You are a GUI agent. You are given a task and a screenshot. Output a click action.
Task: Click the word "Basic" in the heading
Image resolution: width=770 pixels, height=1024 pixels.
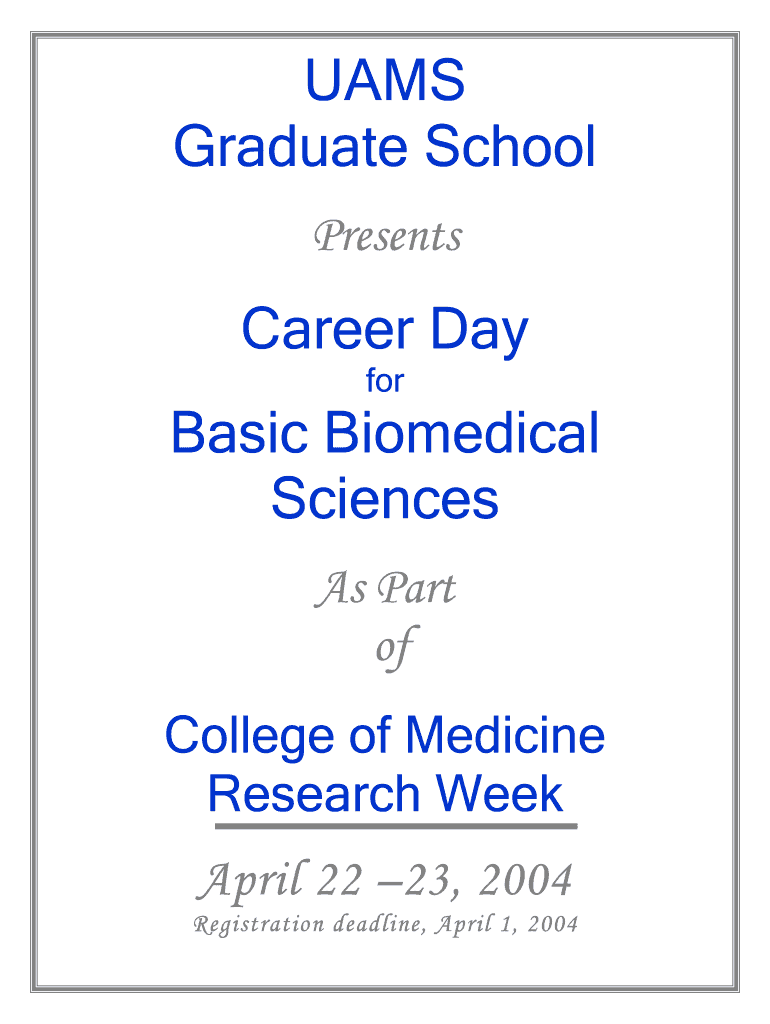[239, 434]
